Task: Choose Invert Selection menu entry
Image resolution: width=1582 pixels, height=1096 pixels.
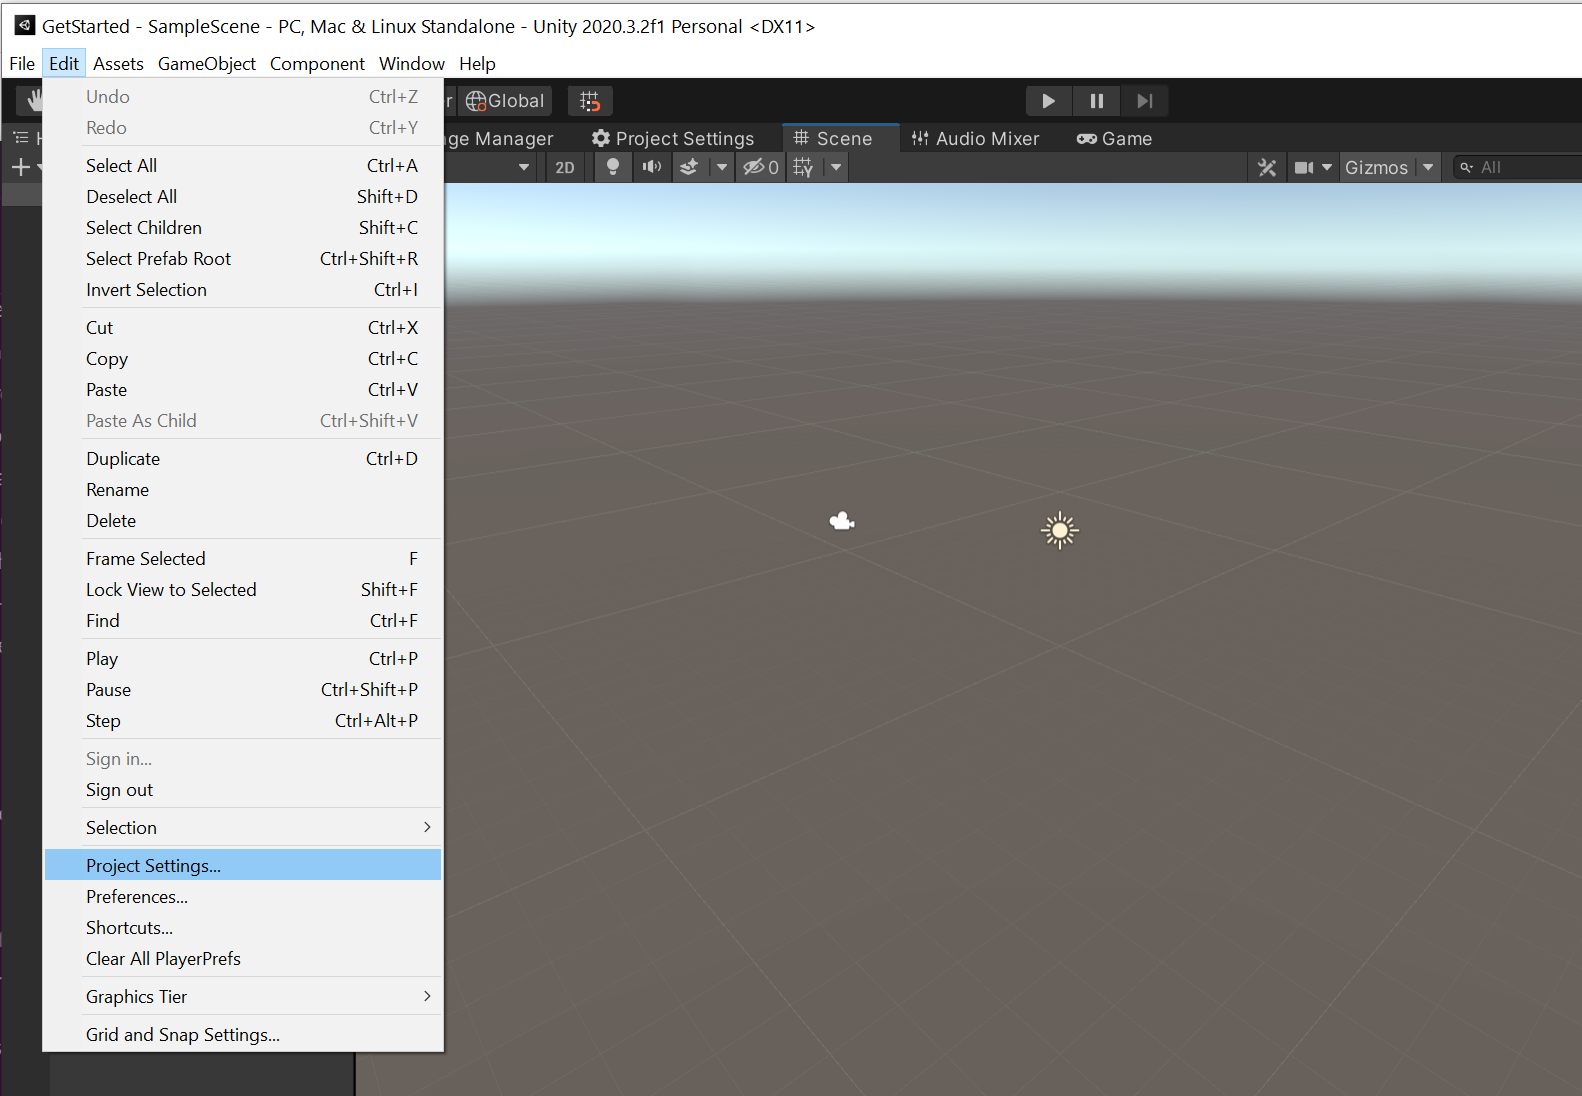Action: pyautogui.click(x=243, y=290)
